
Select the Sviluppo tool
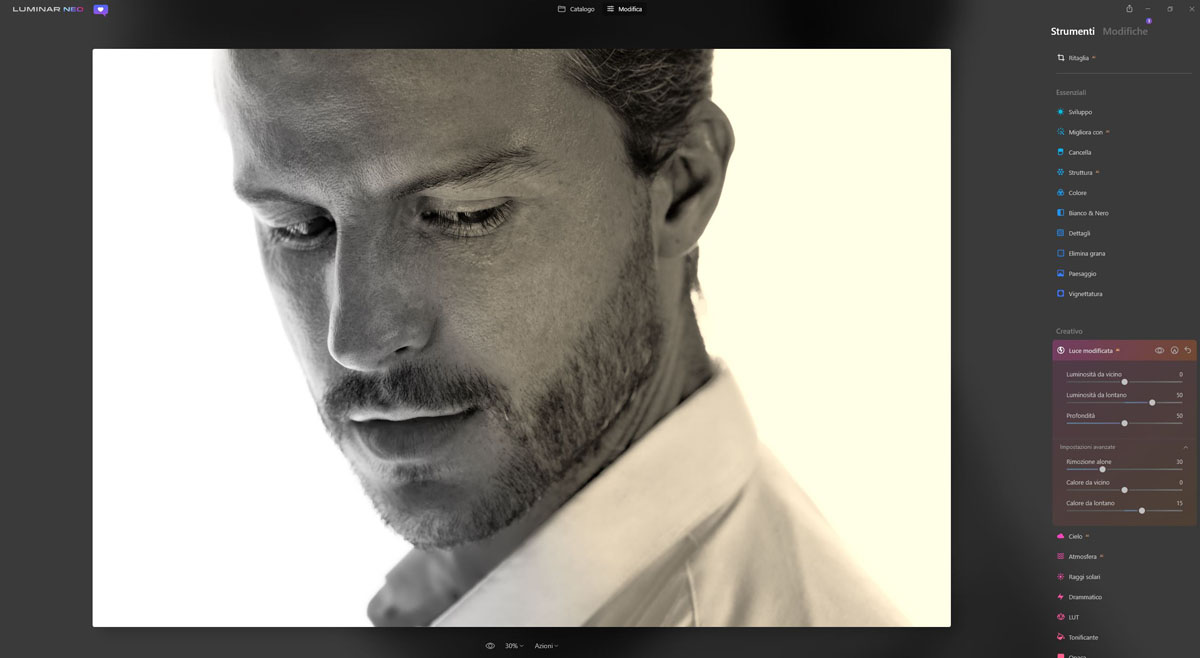point(1079,112)
